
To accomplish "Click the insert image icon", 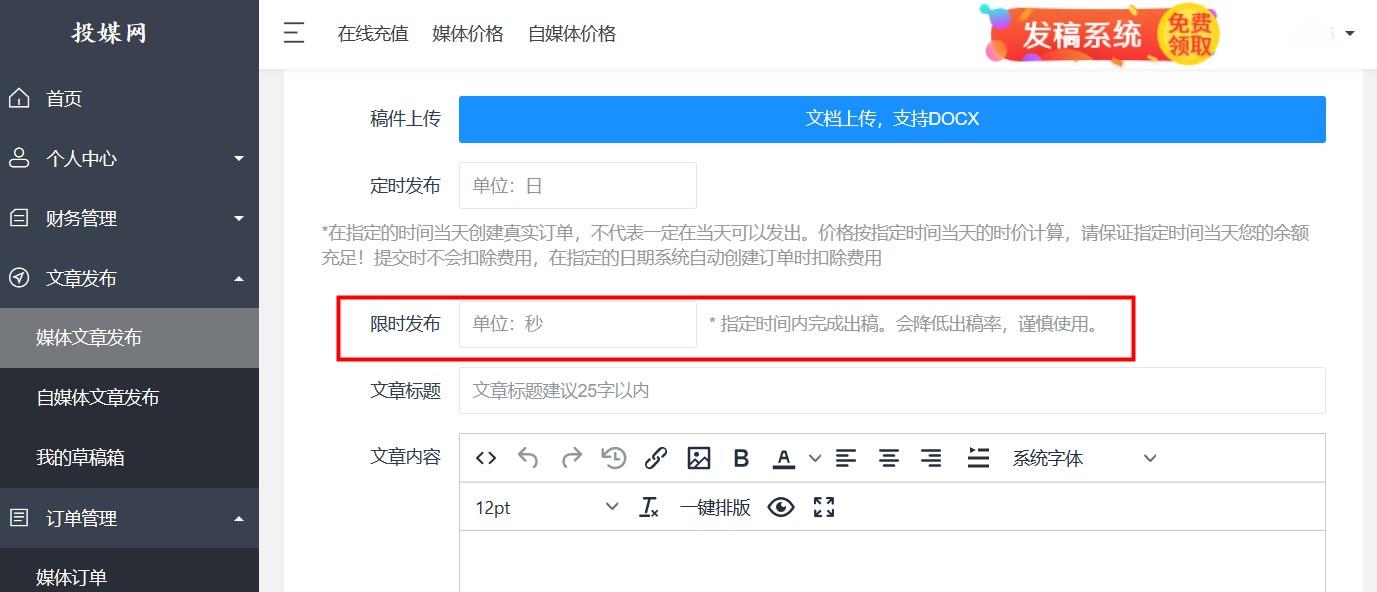I will point(698,458).
